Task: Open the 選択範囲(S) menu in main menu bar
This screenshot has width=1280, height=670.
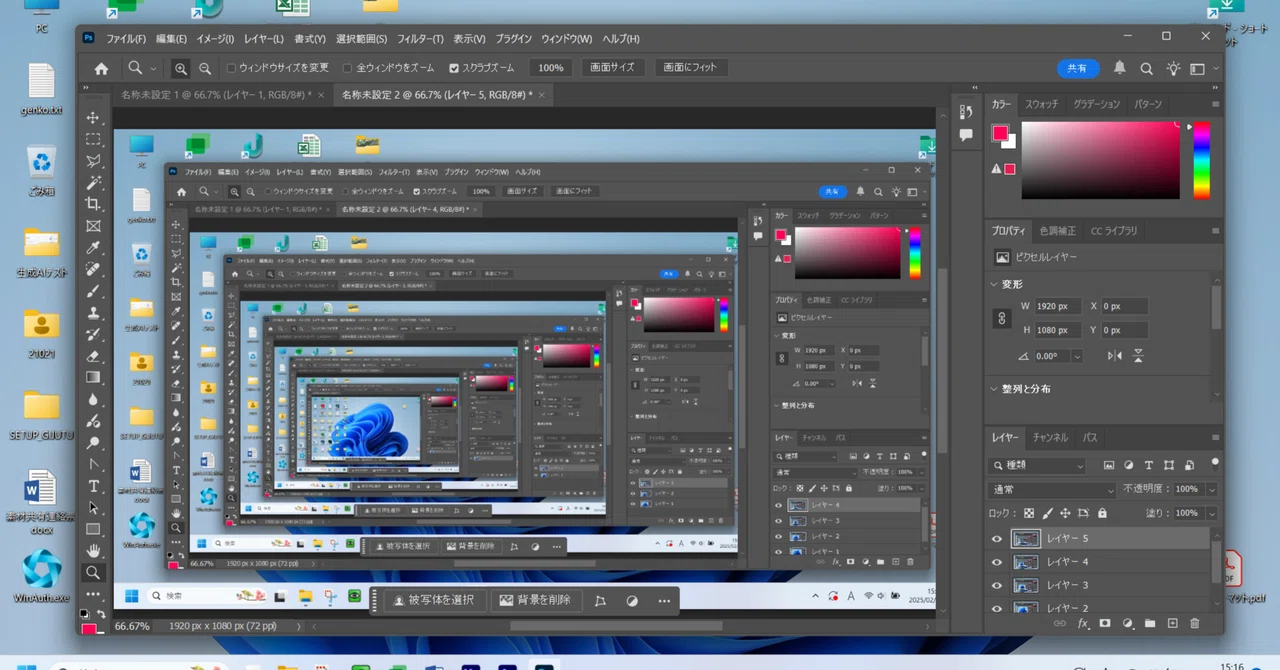Action: point(361,38)
